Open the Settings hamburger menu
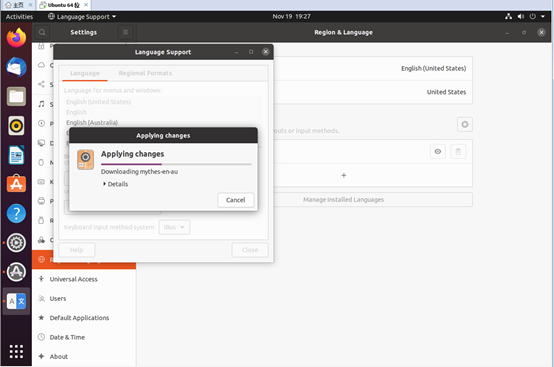The image size is (554, 367). click(x=125, y=32)
